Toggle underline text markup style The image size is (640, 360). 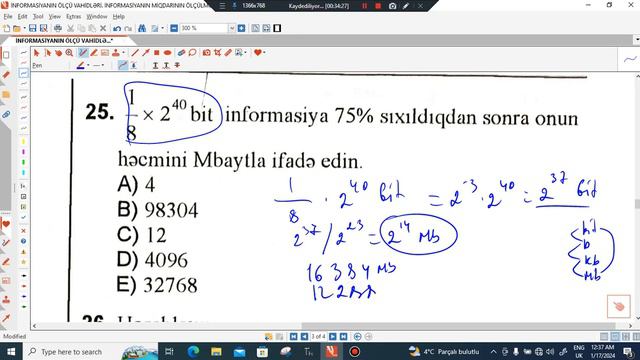pos(155,65)
